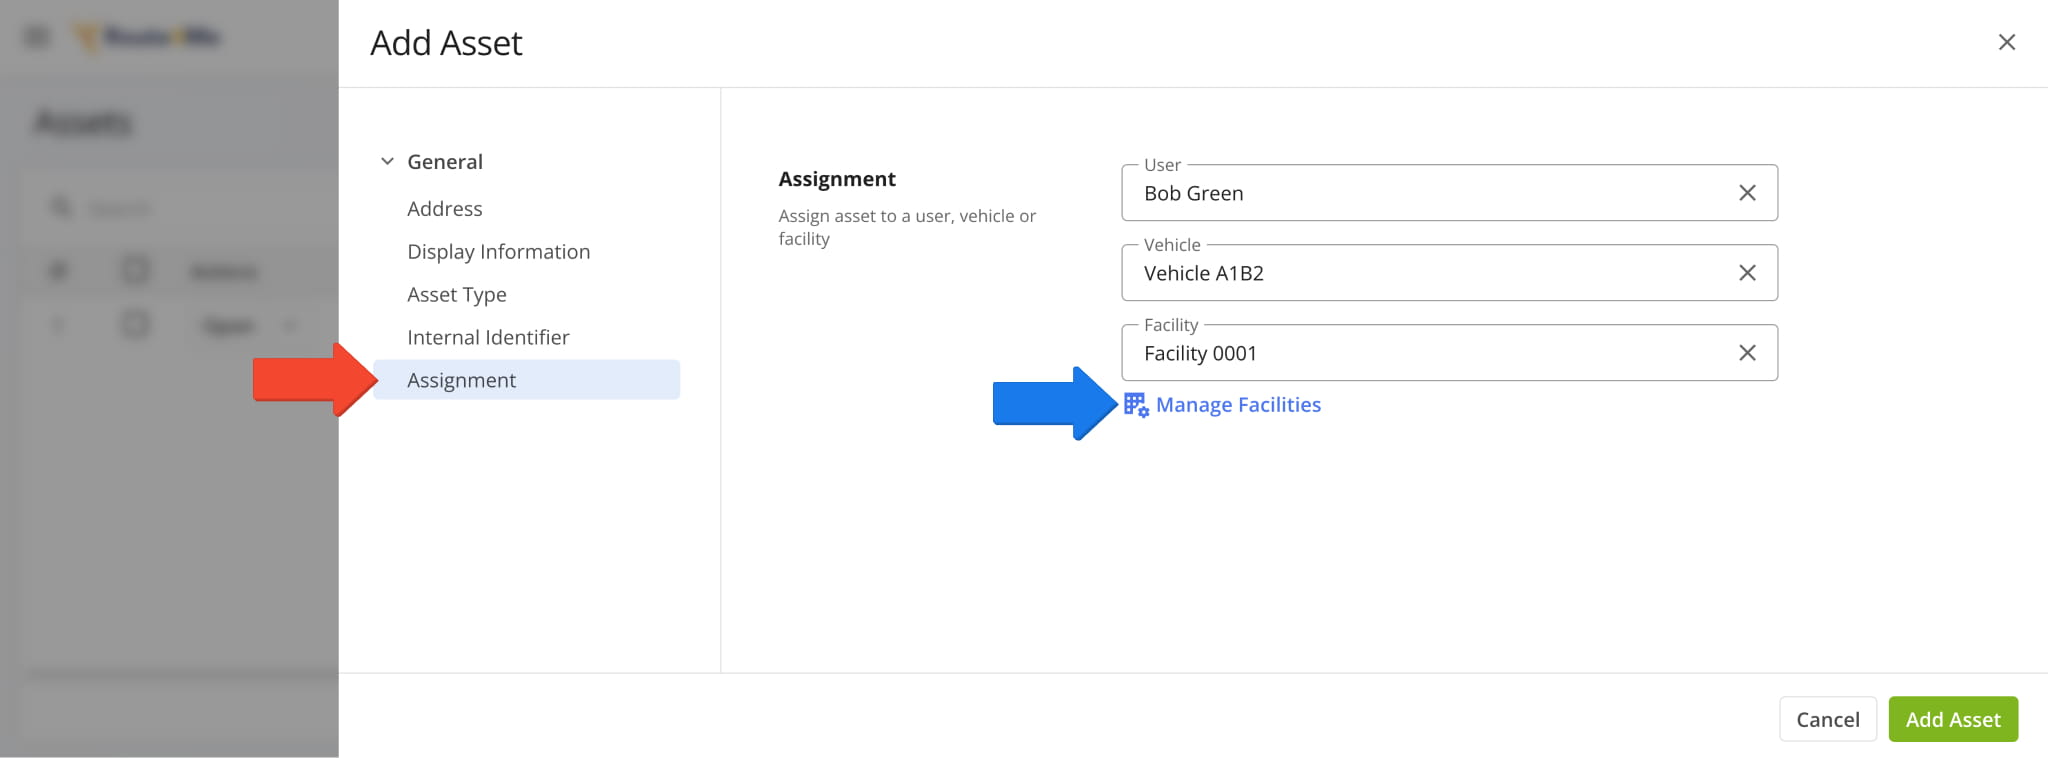Clear the Vehicle A1B2 selection
Viewport: 2048px width, 758px height.
point(1747,272)
